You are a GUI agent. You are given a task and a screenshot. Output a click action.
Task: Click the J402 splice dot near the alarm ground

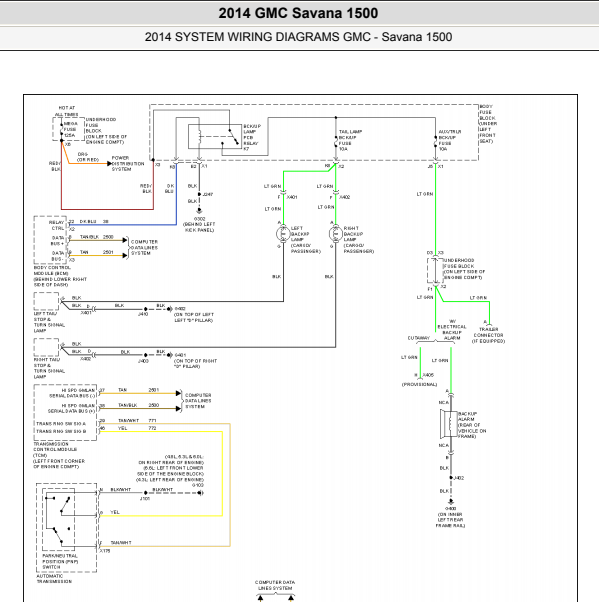[451, 478]
